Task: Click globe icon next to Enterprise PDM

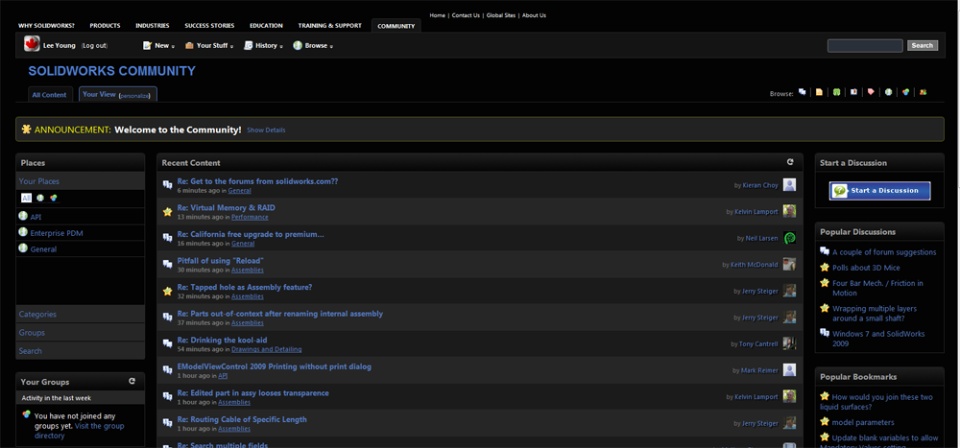Action: coord(23,232)
